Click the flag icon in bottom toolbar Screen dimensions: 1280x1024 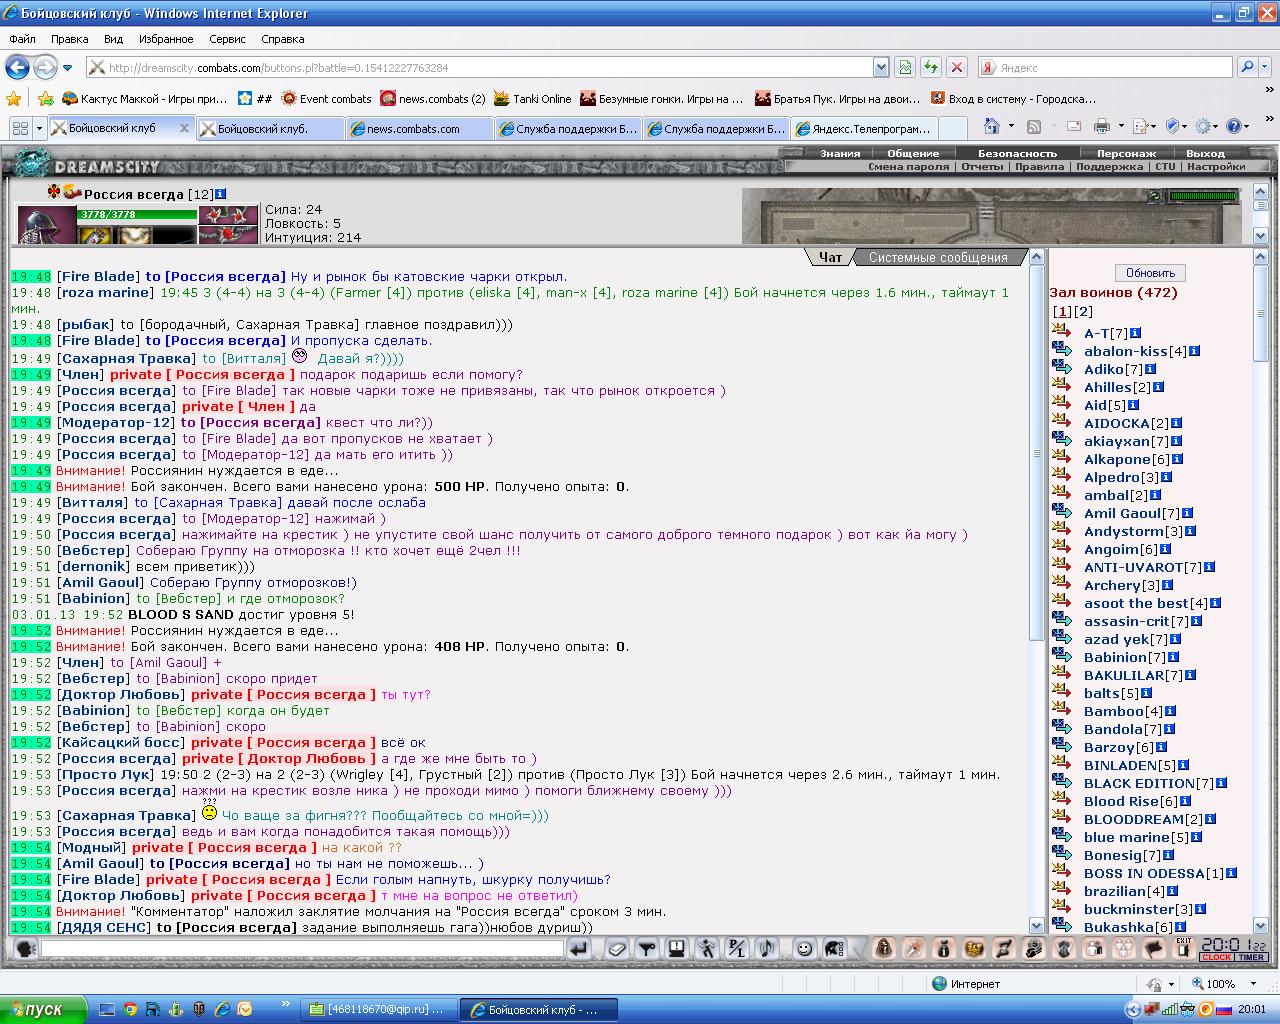pyautogui.click(x=1152, y=949)
